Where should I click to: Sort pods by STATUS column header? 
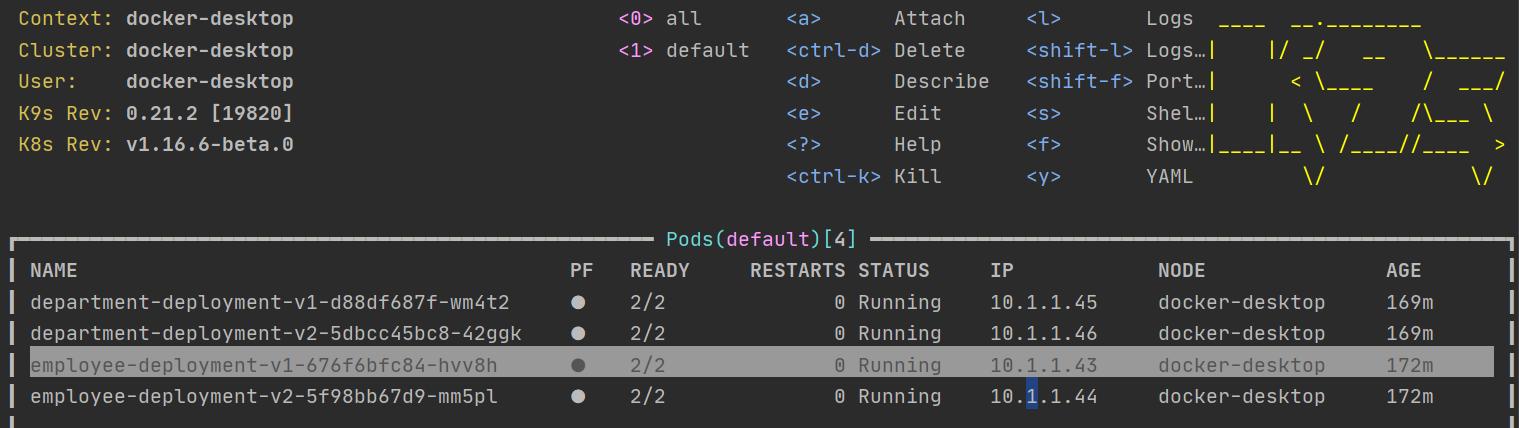point(893,271)
